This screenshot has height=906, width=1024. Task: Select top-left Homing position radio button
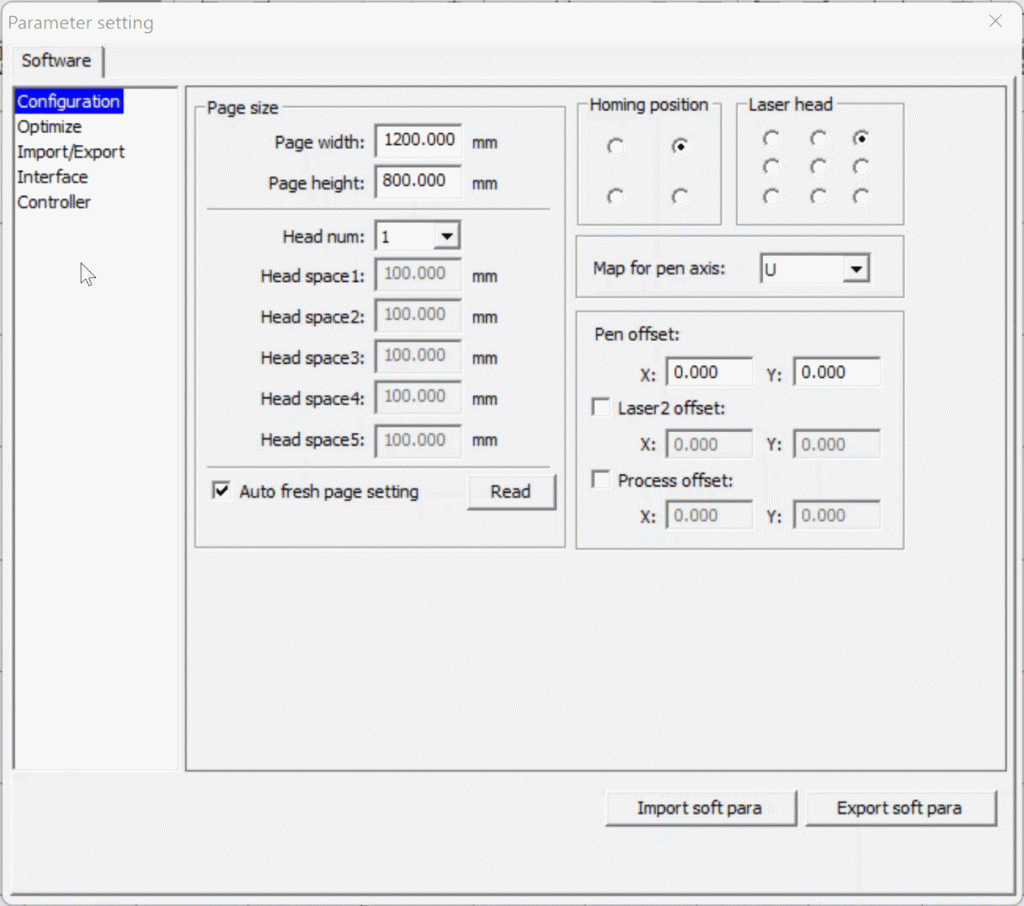click(615, 146)
